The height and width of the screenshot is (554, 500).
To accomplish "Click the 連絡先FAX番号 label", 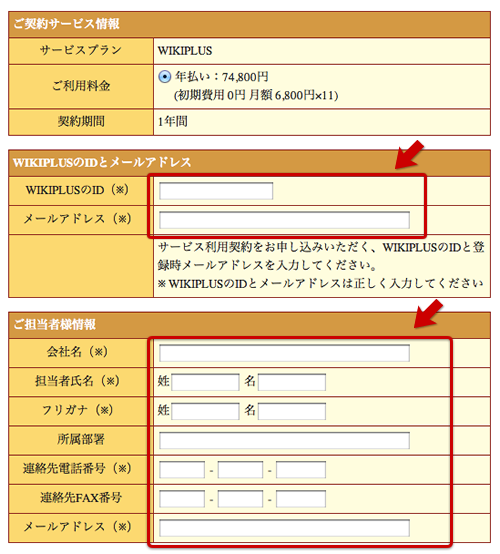I will (x=81, y=497).
